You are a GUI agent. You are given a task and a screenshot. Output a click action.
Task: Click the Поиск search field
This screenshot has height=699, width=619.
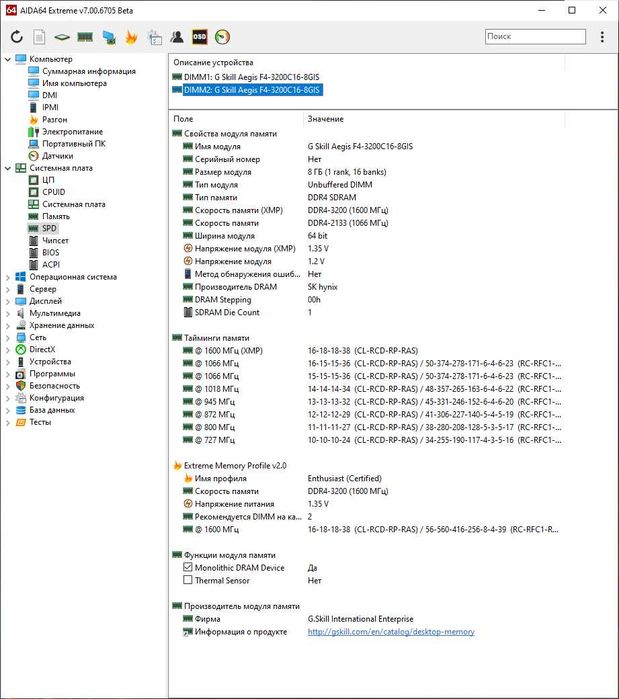coord(535,37)
